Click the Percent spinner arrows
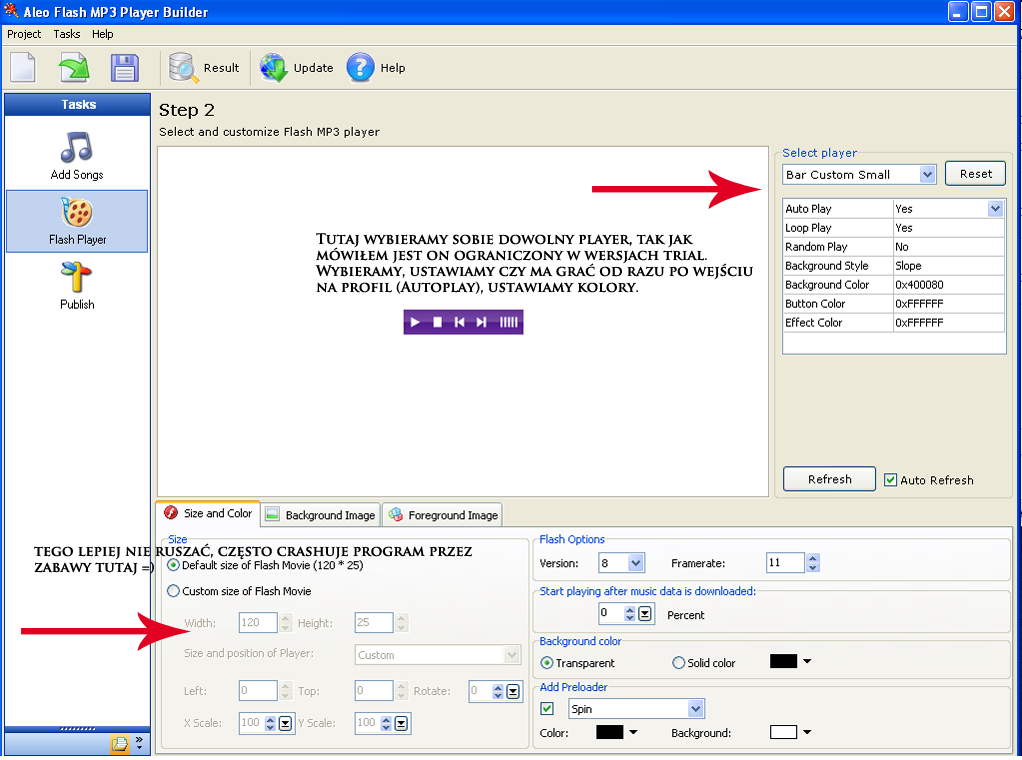 coord(629,613)
